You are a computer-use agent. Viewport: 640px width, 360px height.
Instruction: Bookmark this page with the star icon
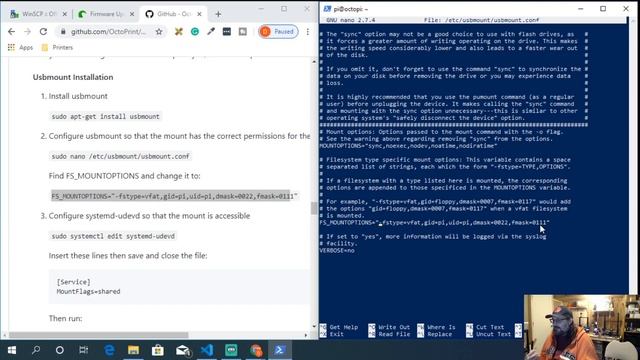(159, 31)
